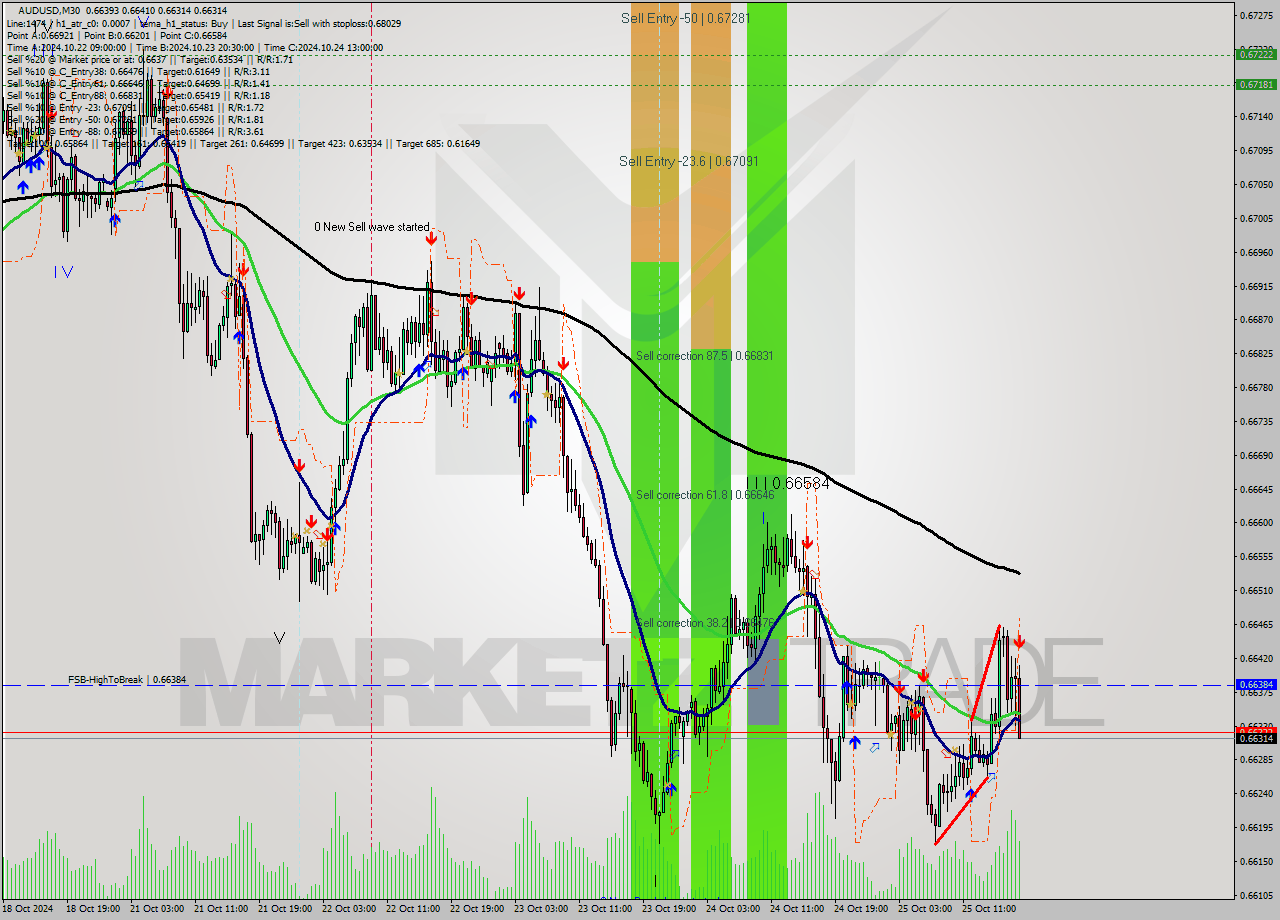The image size is (1280, 920).
Task: Click the 'Sell correction 87.5 | 0.66831' label
Action: (704, 356)
